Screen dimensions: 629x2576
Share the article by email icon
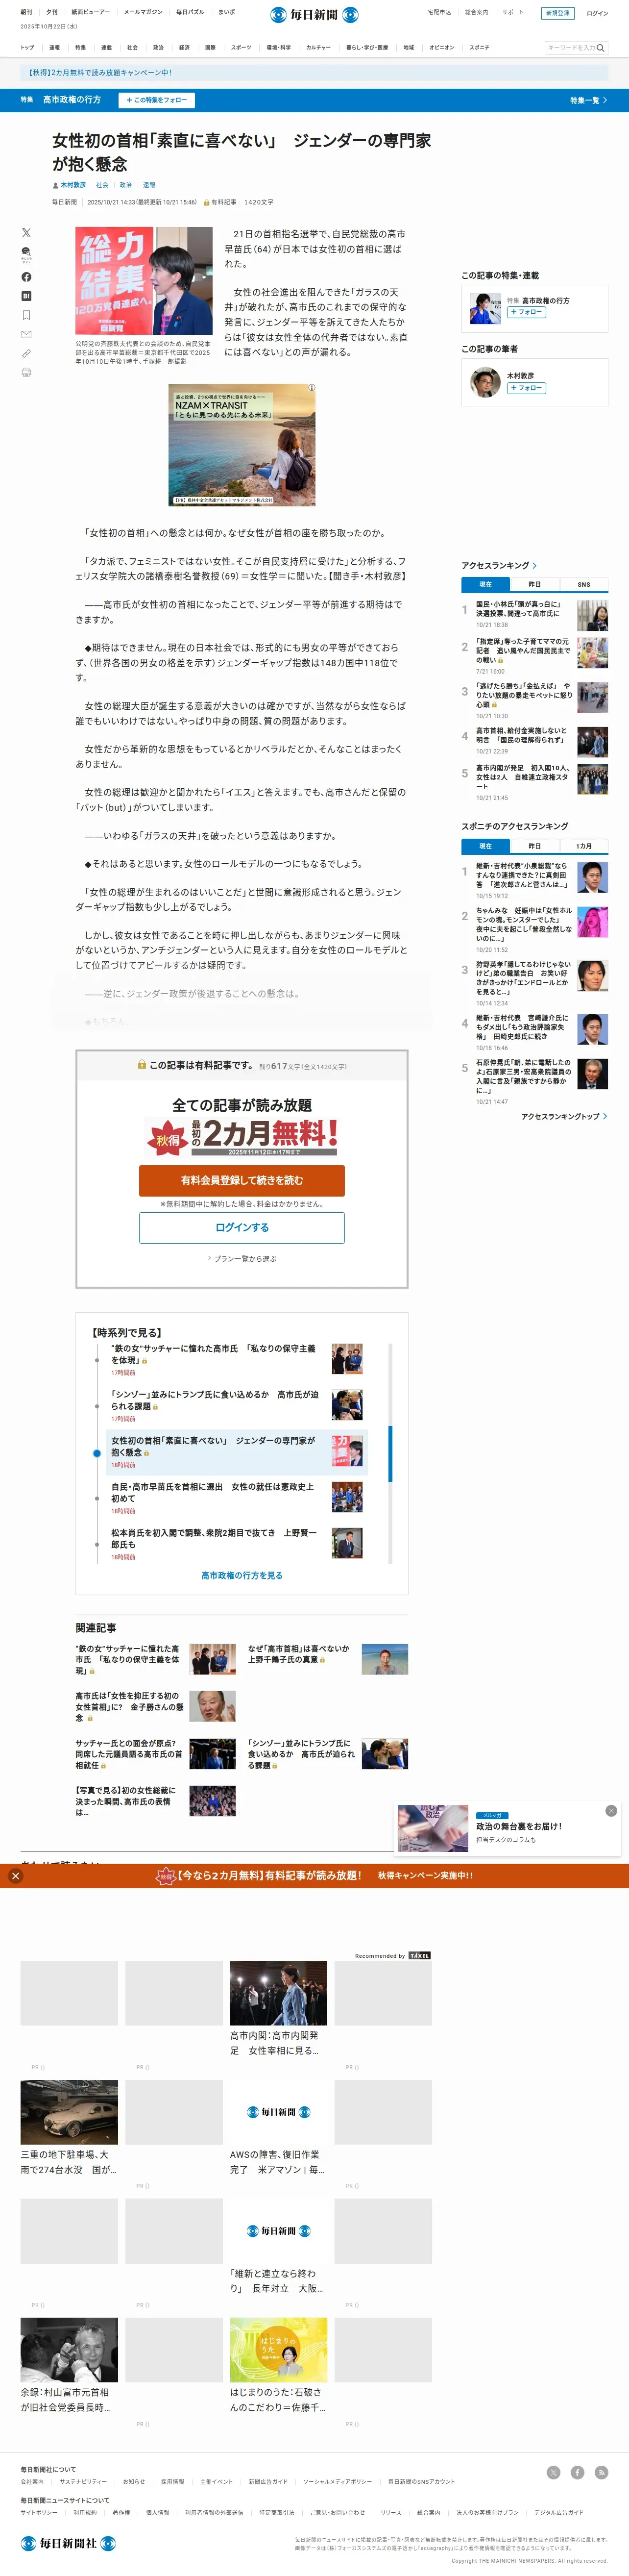coord(26,334)
